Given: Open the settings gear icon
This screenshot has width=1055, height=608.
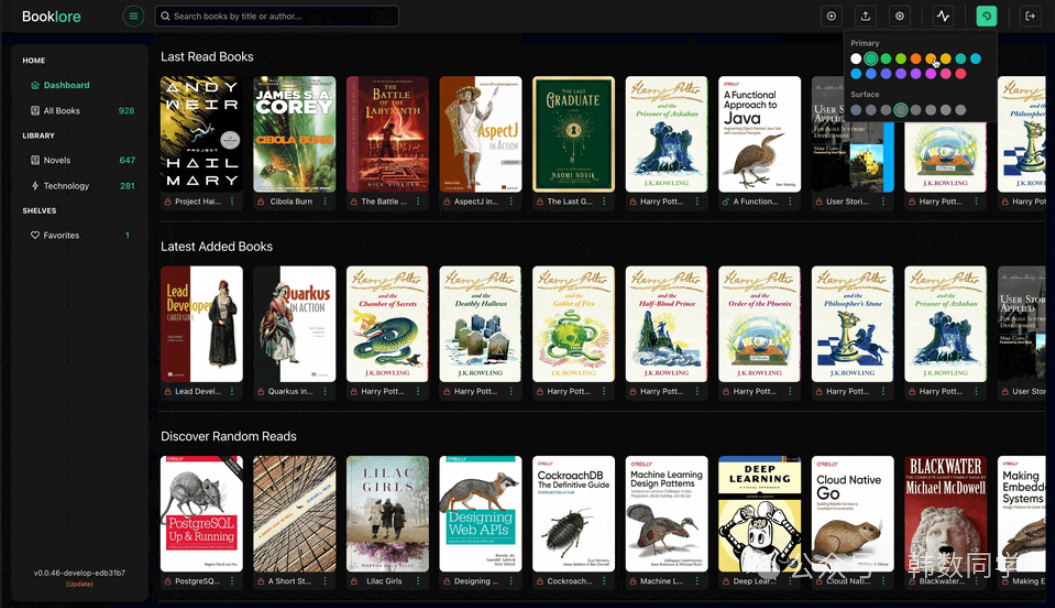Looking at the screenshot, I should pos(900,16).
